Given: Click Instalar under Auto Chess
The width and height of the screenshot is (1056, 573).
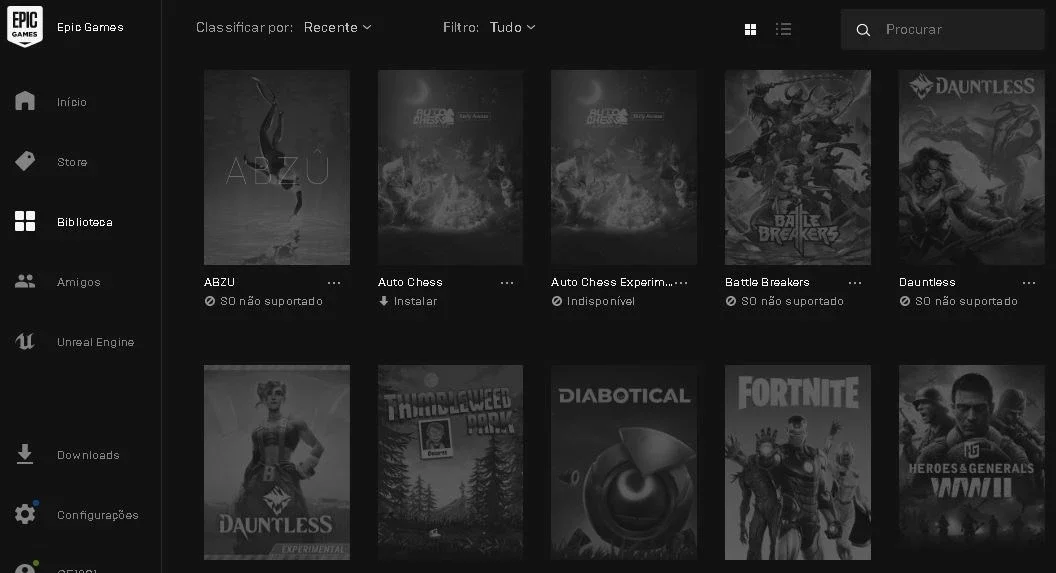Looking at the screenshot, I should pos(416,301).
